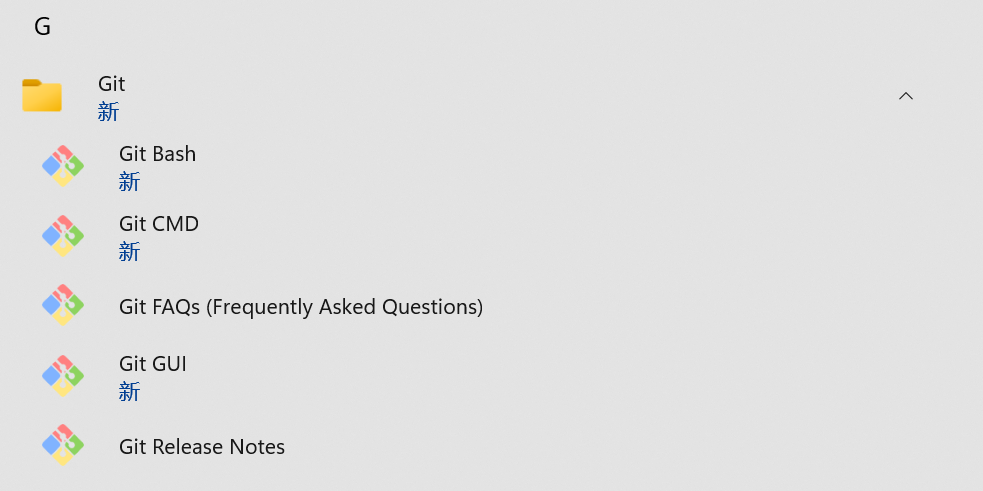Click the Git Release Notes icon
The height and width of the screenshot is (491, 983).
pos(62,446)
